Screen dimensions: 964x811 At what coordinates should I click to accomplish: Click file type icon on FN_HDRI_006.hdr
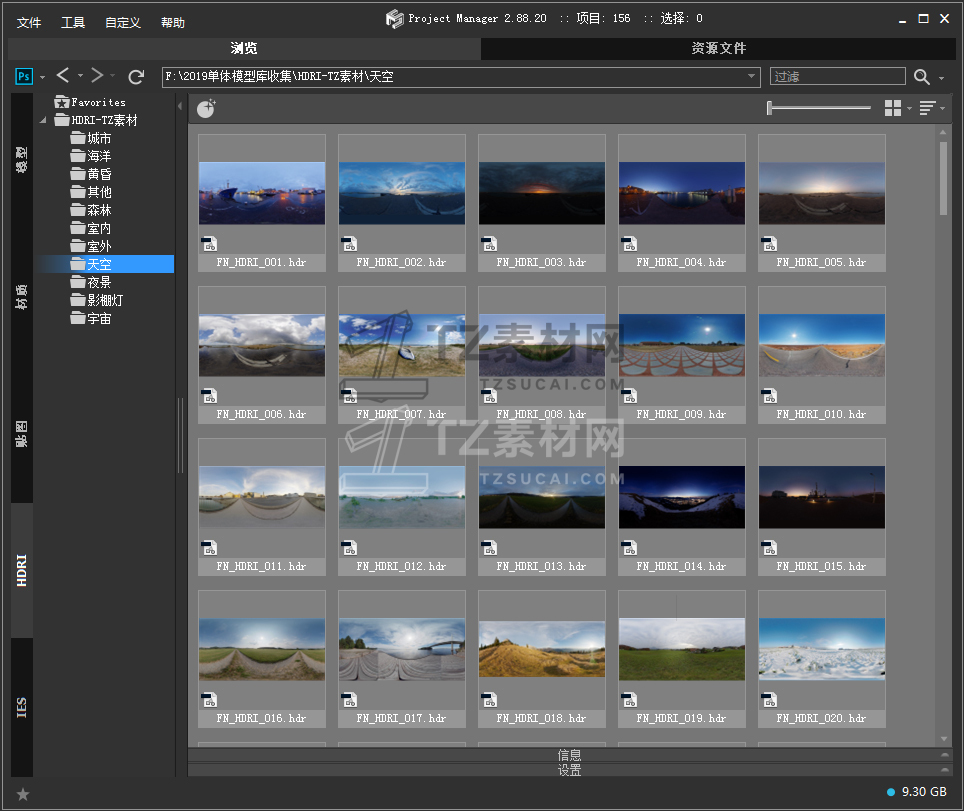[210, 396]
